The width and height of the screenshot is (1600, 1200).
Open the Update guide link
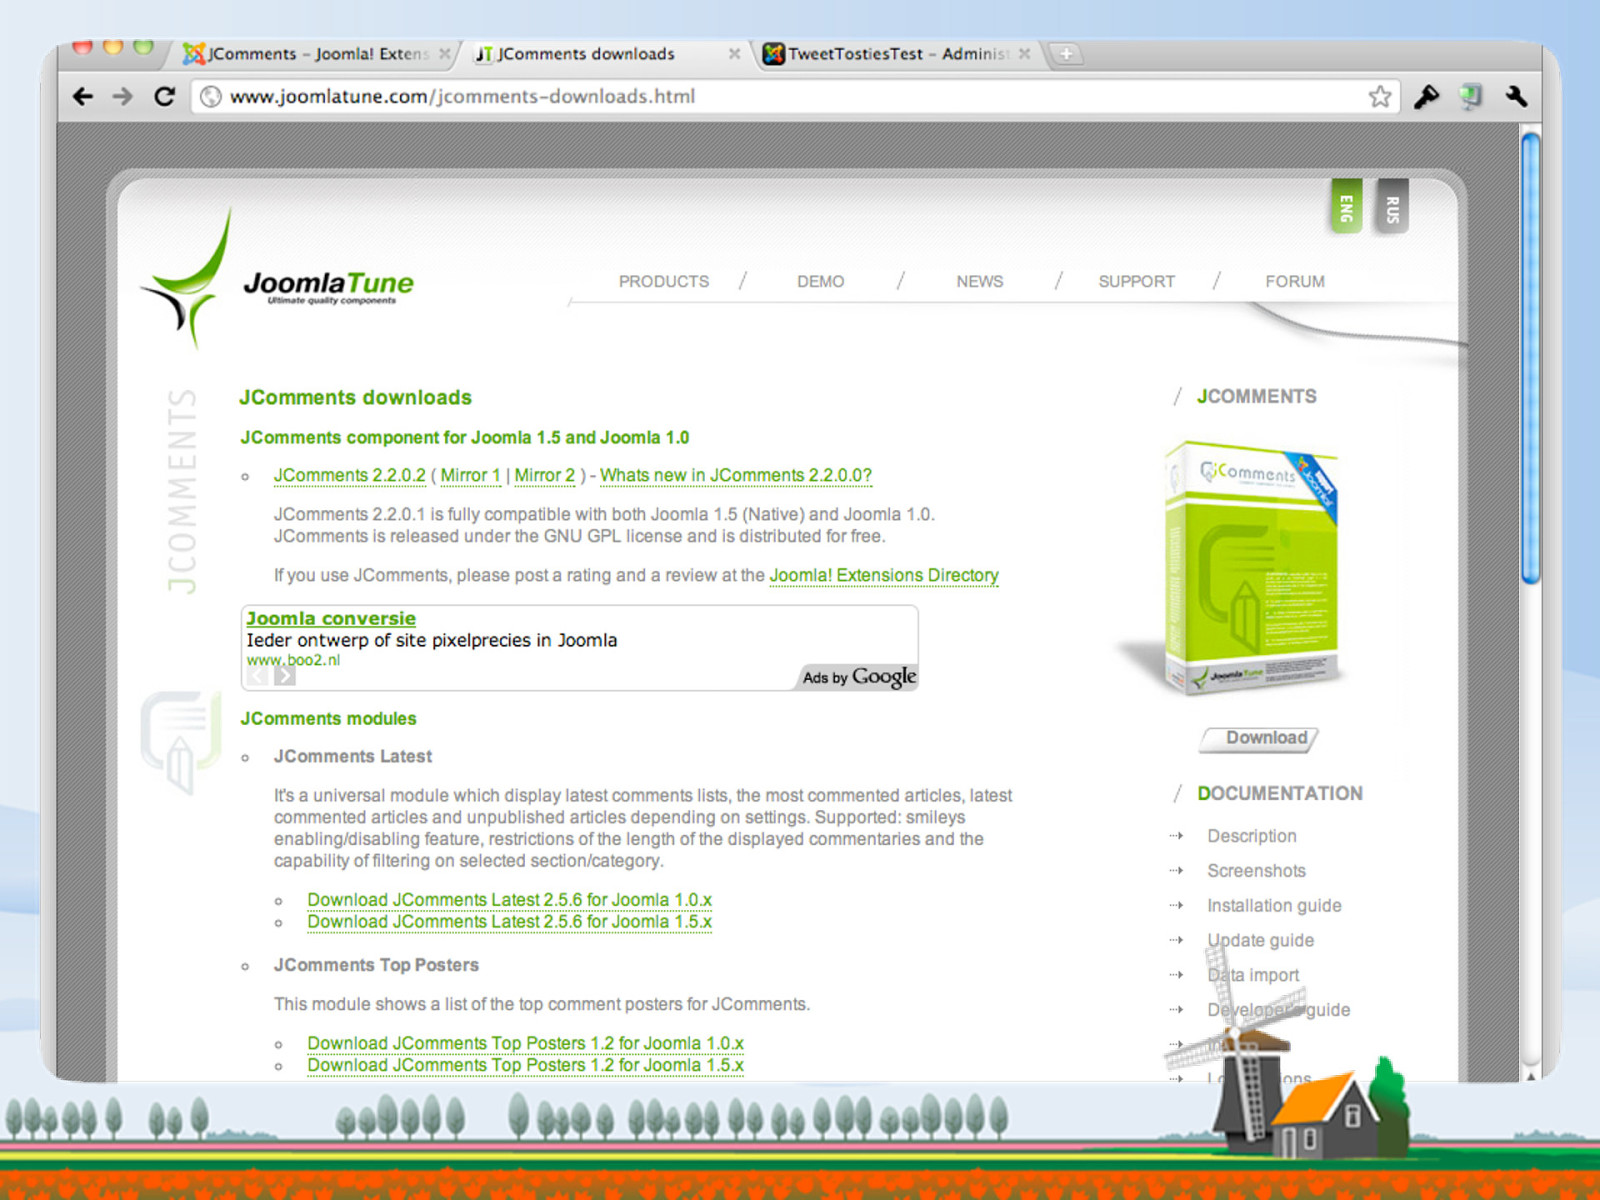click(x=1260, y=941)
